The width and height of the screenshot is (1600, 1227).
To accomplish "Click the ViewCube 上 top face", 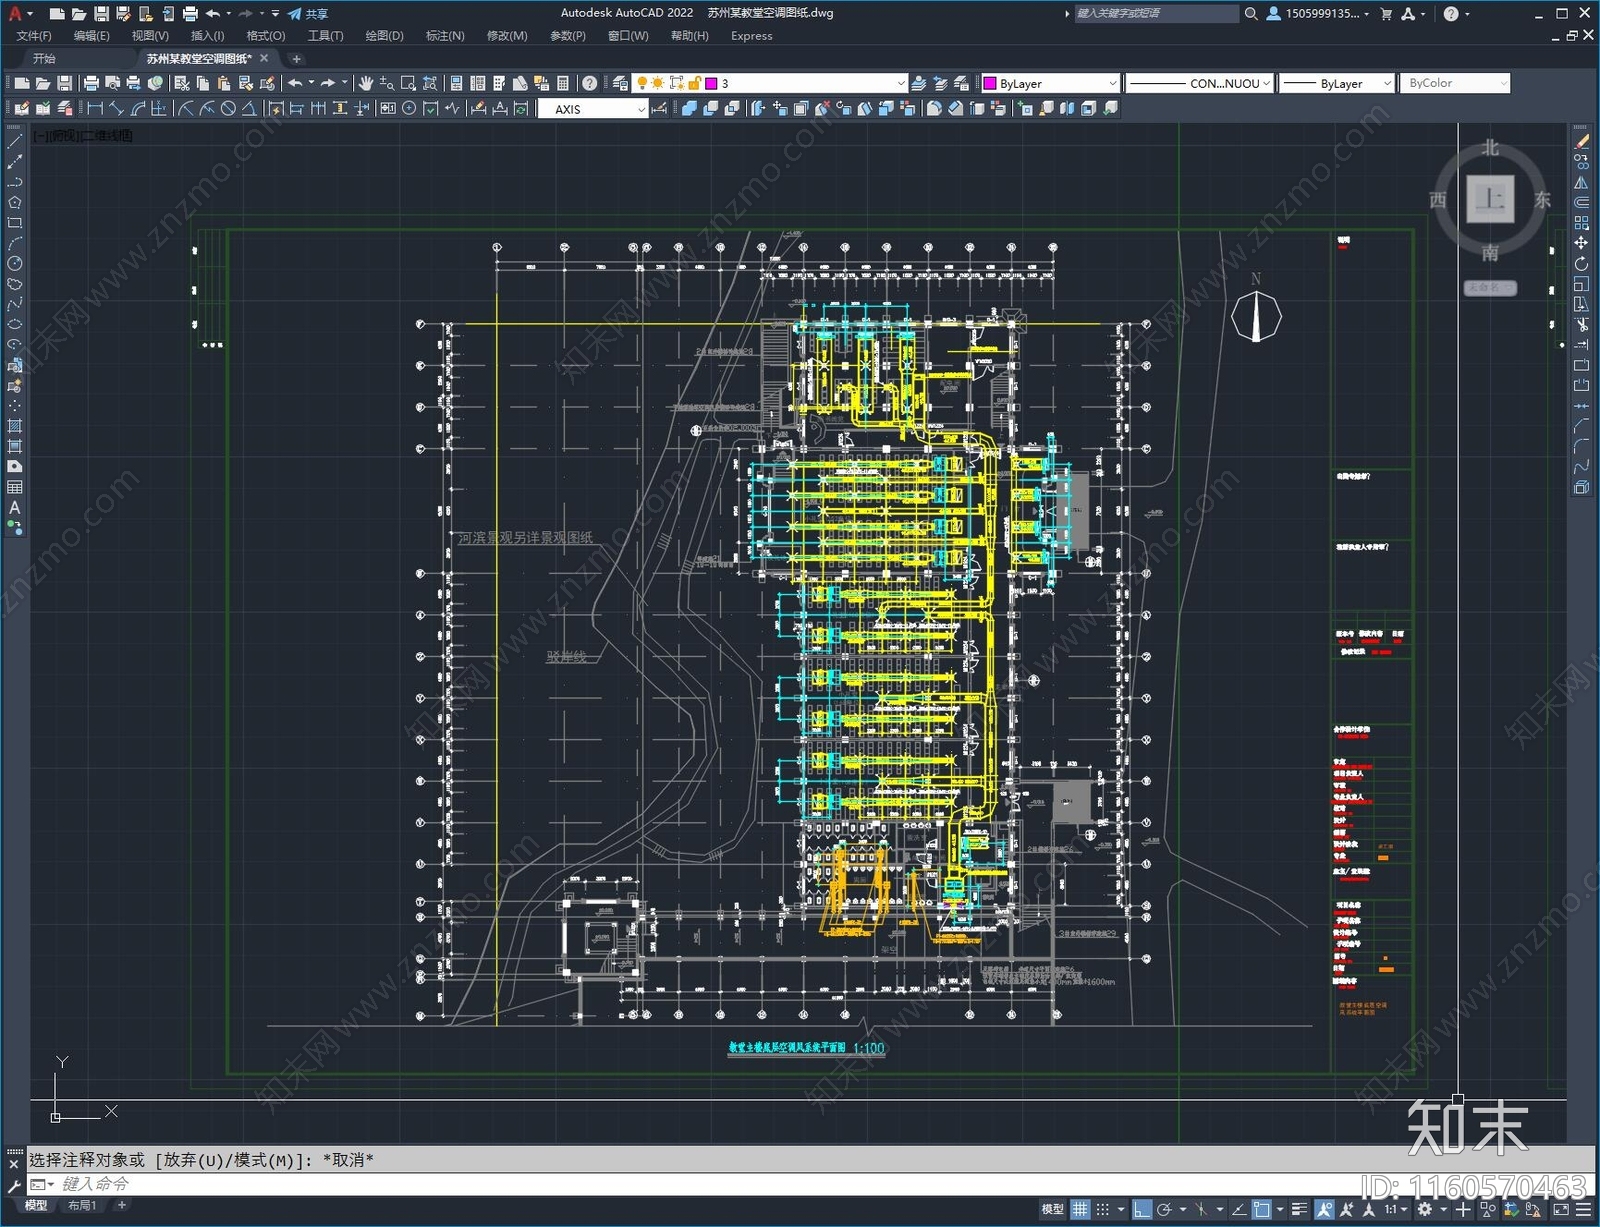I will 1490,198.
